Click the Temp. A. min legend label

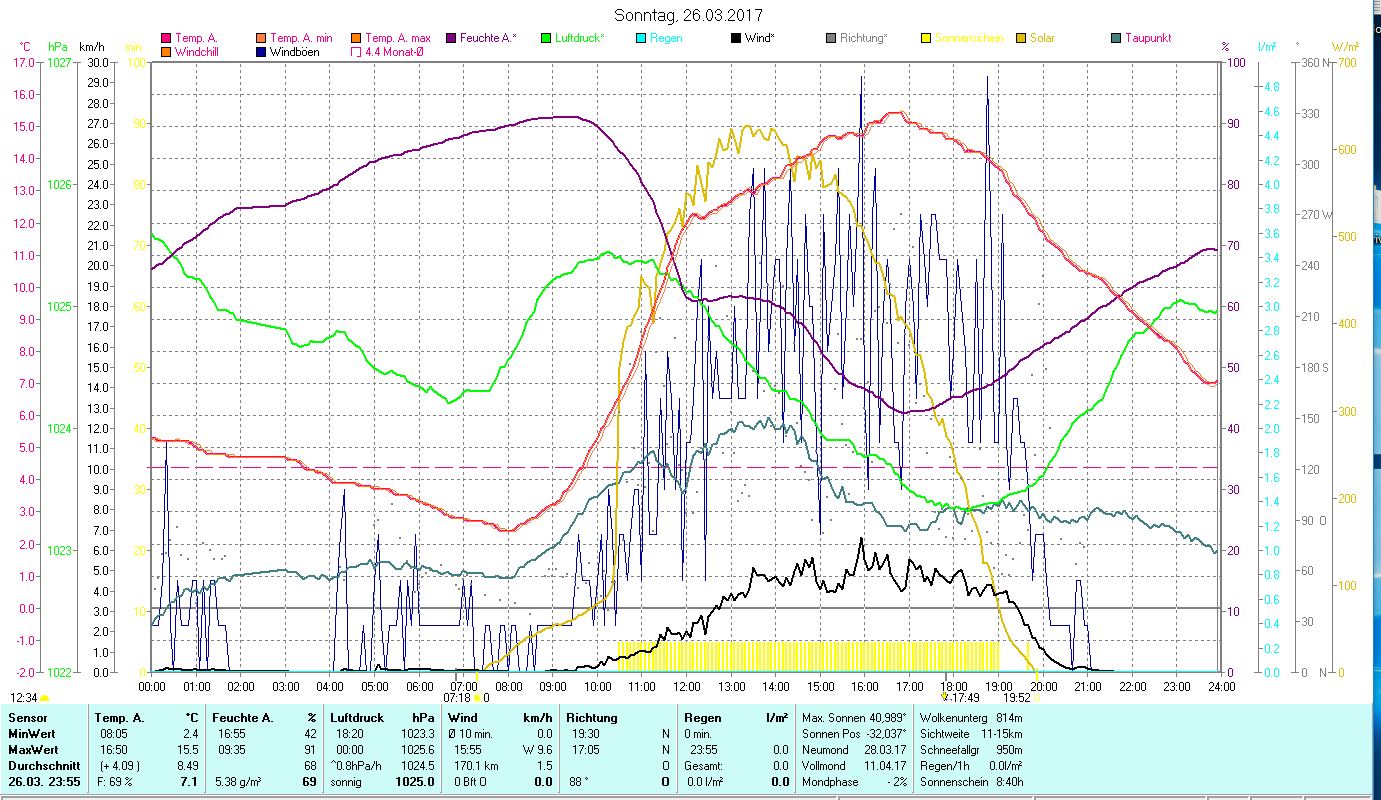point(301,39)
